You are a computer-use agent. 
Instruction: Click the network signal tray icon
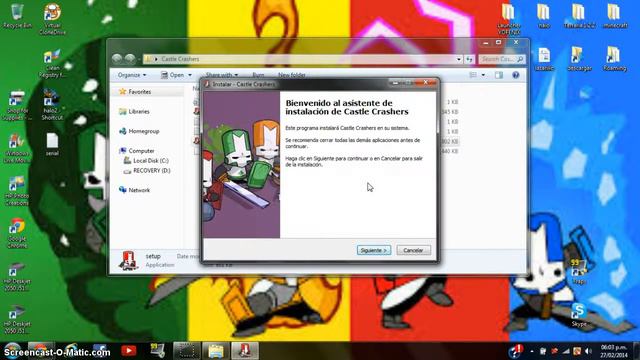(566, 351)
